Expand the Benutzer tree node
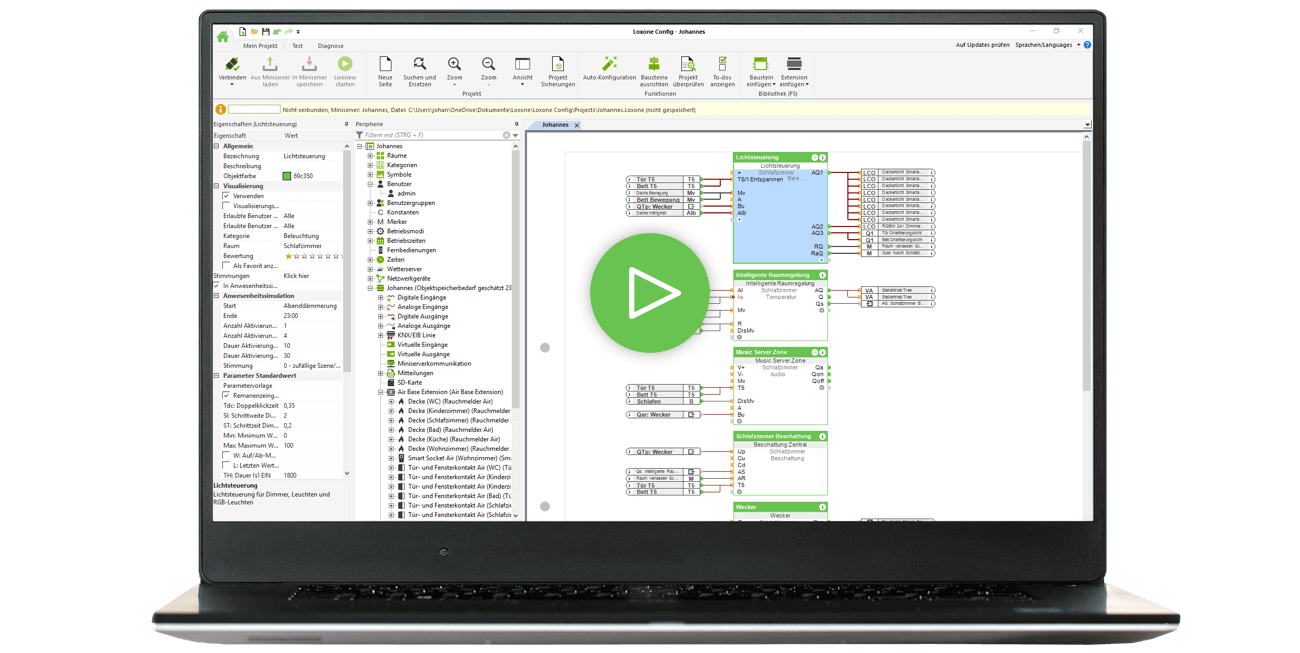 coord(372,184)
